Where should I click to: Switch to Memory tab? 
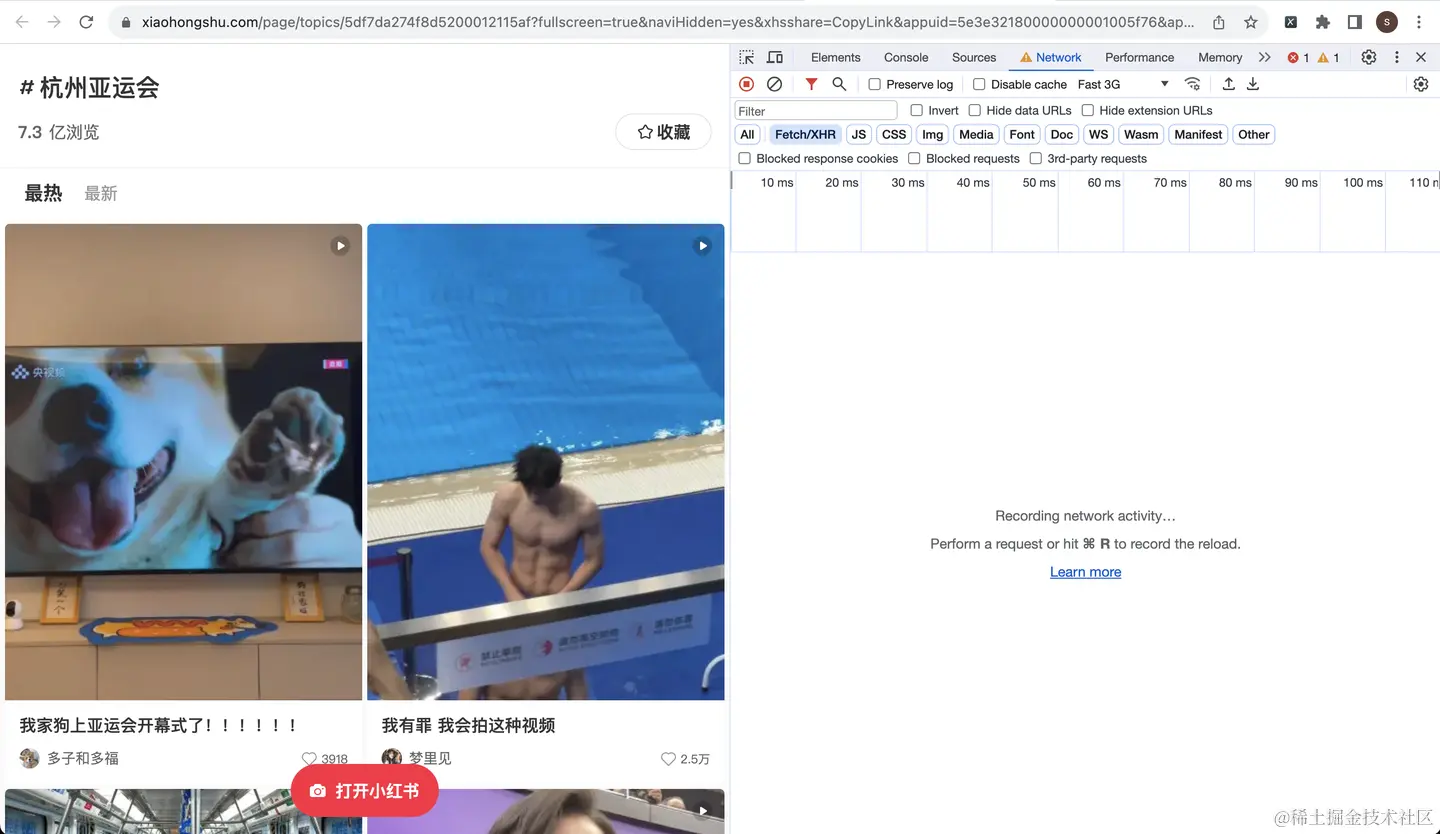(1220, 57)
